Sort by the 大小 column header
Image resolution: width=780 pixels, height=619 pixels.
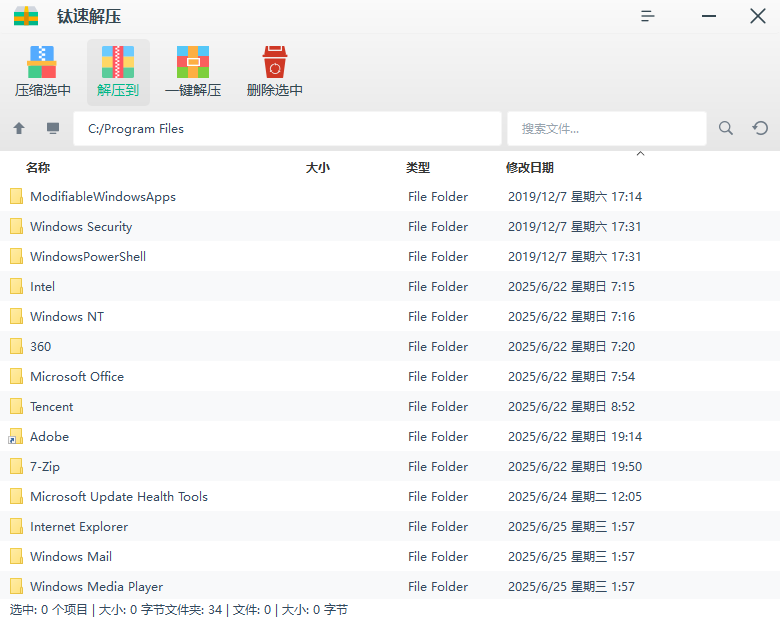click(x=317, y=168)
